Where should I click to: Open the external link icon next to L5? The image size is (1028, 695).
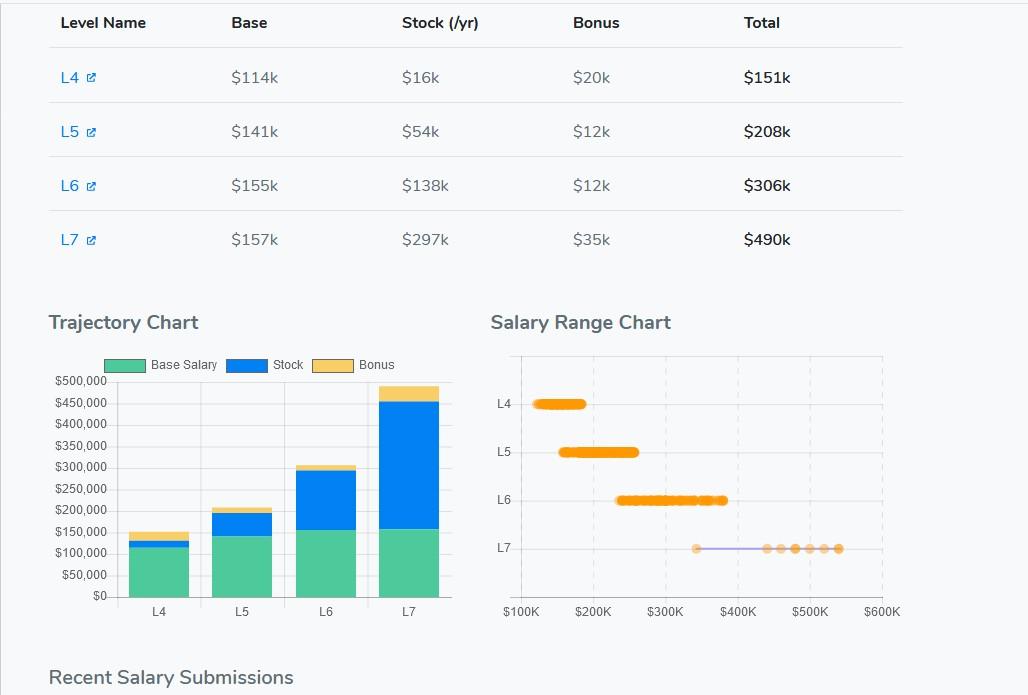click(91, 132)
